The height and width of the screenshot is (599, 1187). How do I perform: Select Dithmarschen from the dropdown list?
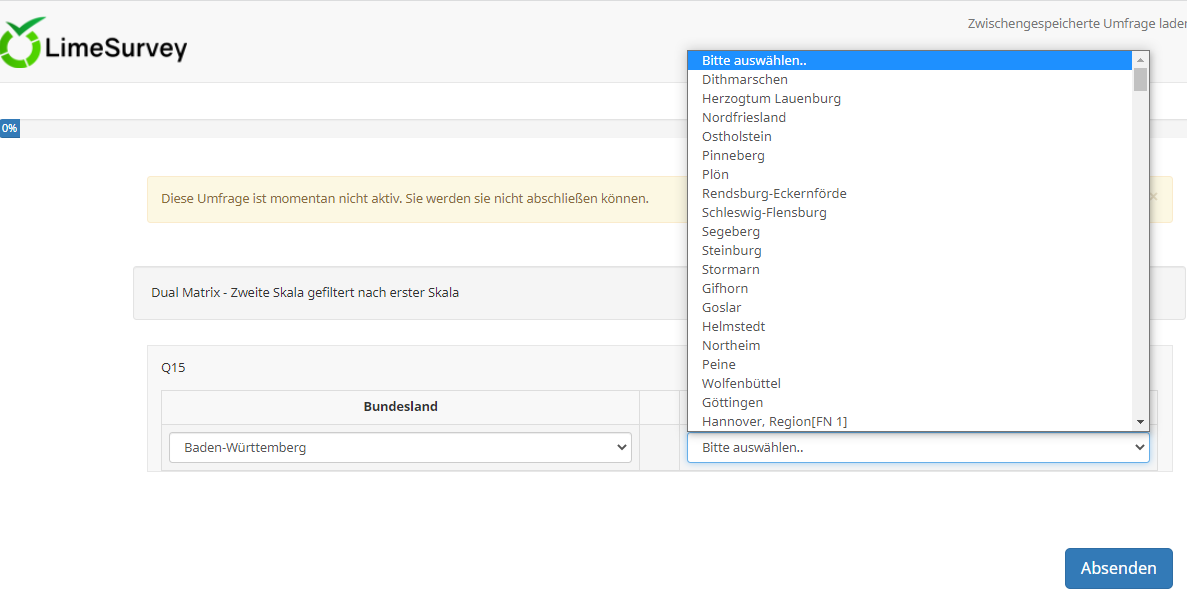pos(745,80)
